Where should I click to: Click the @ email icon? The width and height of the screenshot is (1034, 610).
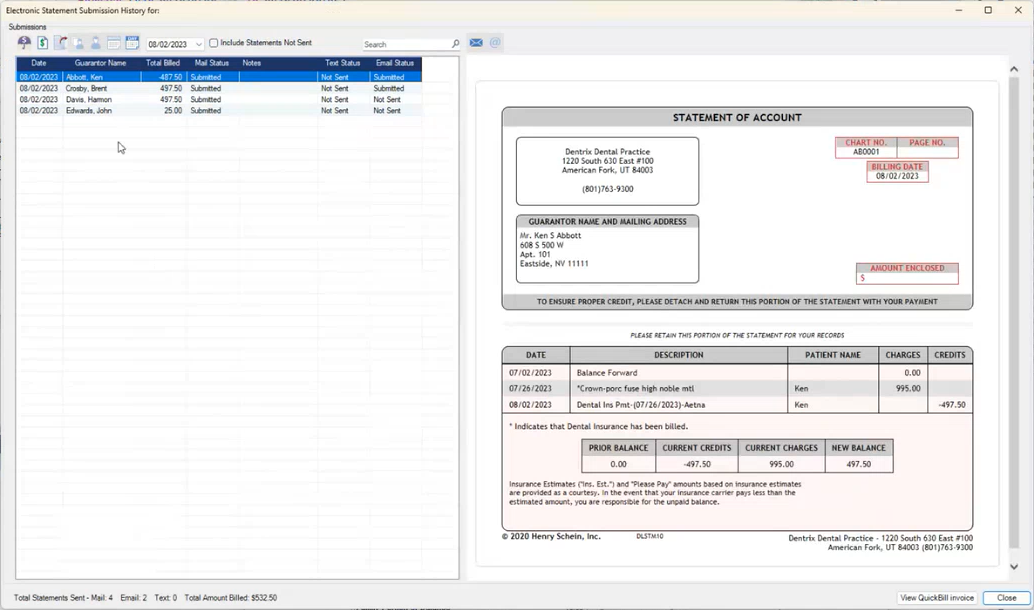495,43
